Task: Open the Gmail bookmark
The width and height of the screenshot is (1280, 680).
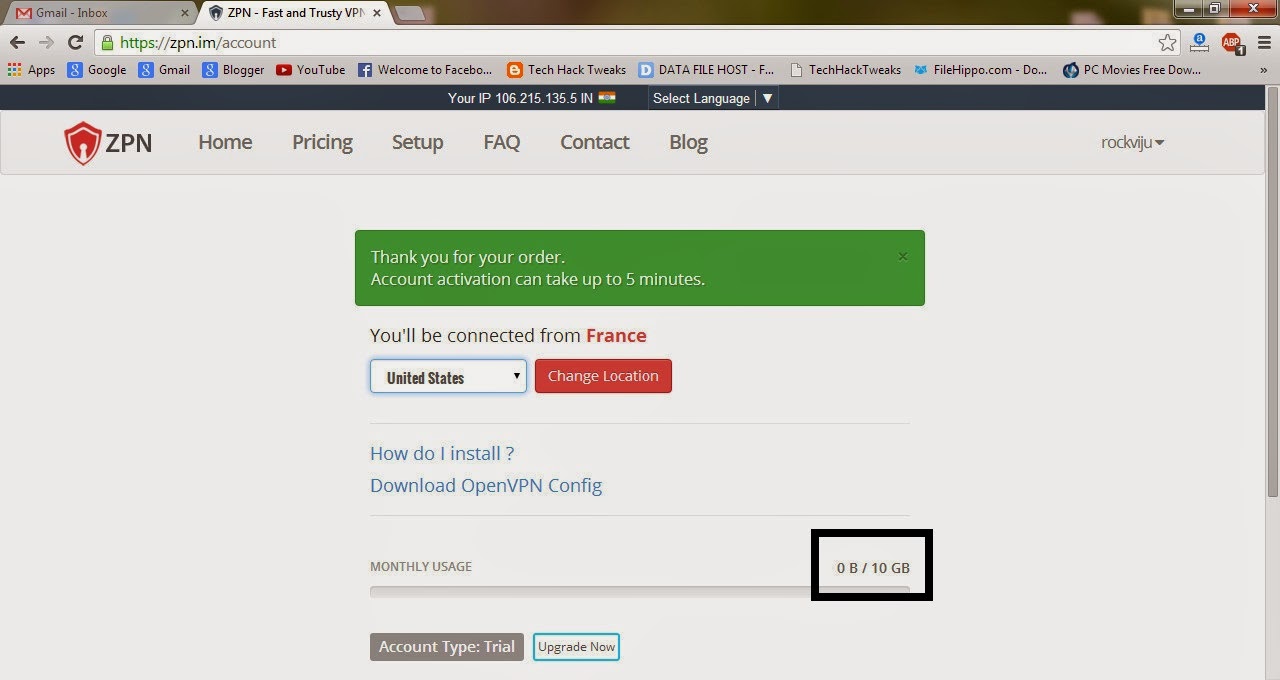Action: coord(164,70)
